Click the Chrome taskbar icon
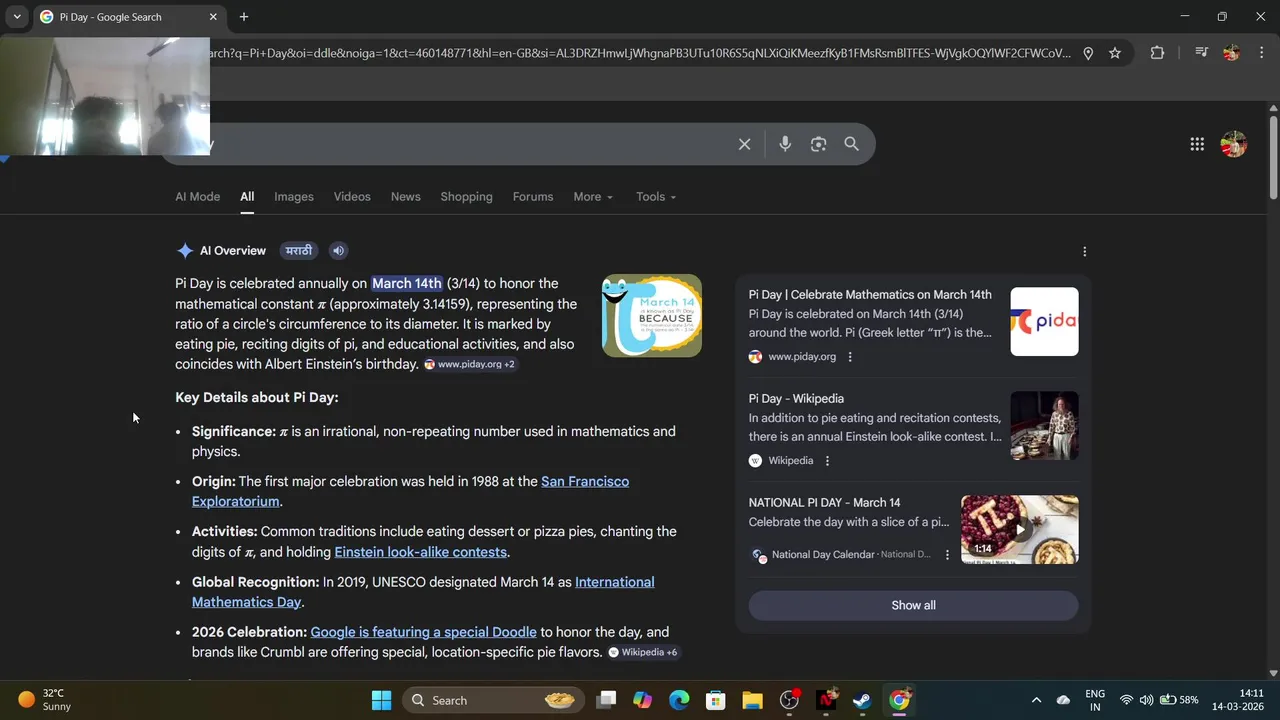The height and width of the screenshot is (720, 1280). click(899, 700)
